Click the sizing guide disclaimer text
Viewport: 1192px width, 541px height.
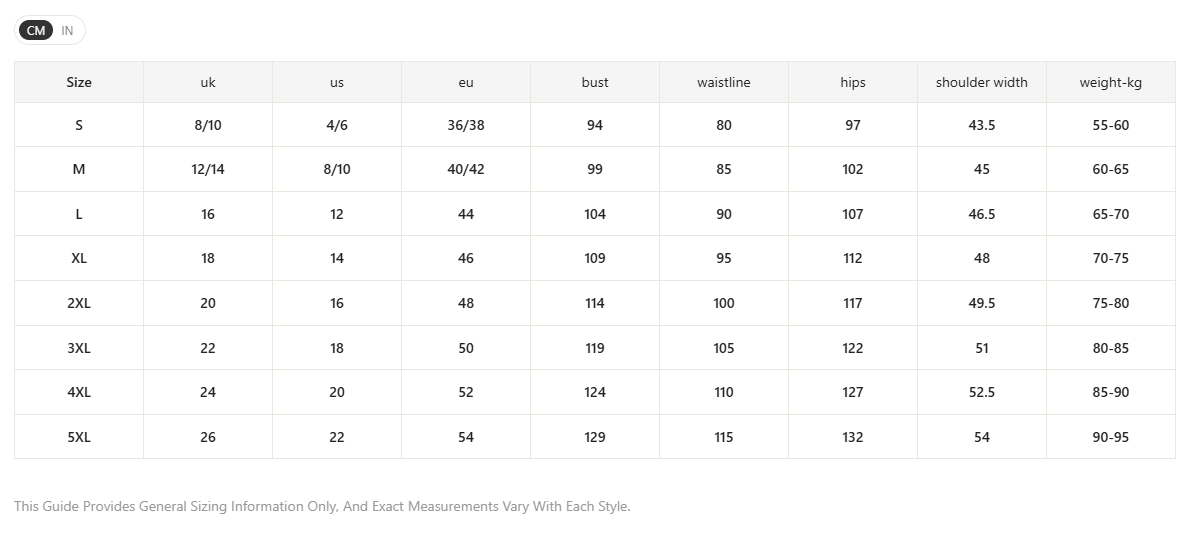322,506
